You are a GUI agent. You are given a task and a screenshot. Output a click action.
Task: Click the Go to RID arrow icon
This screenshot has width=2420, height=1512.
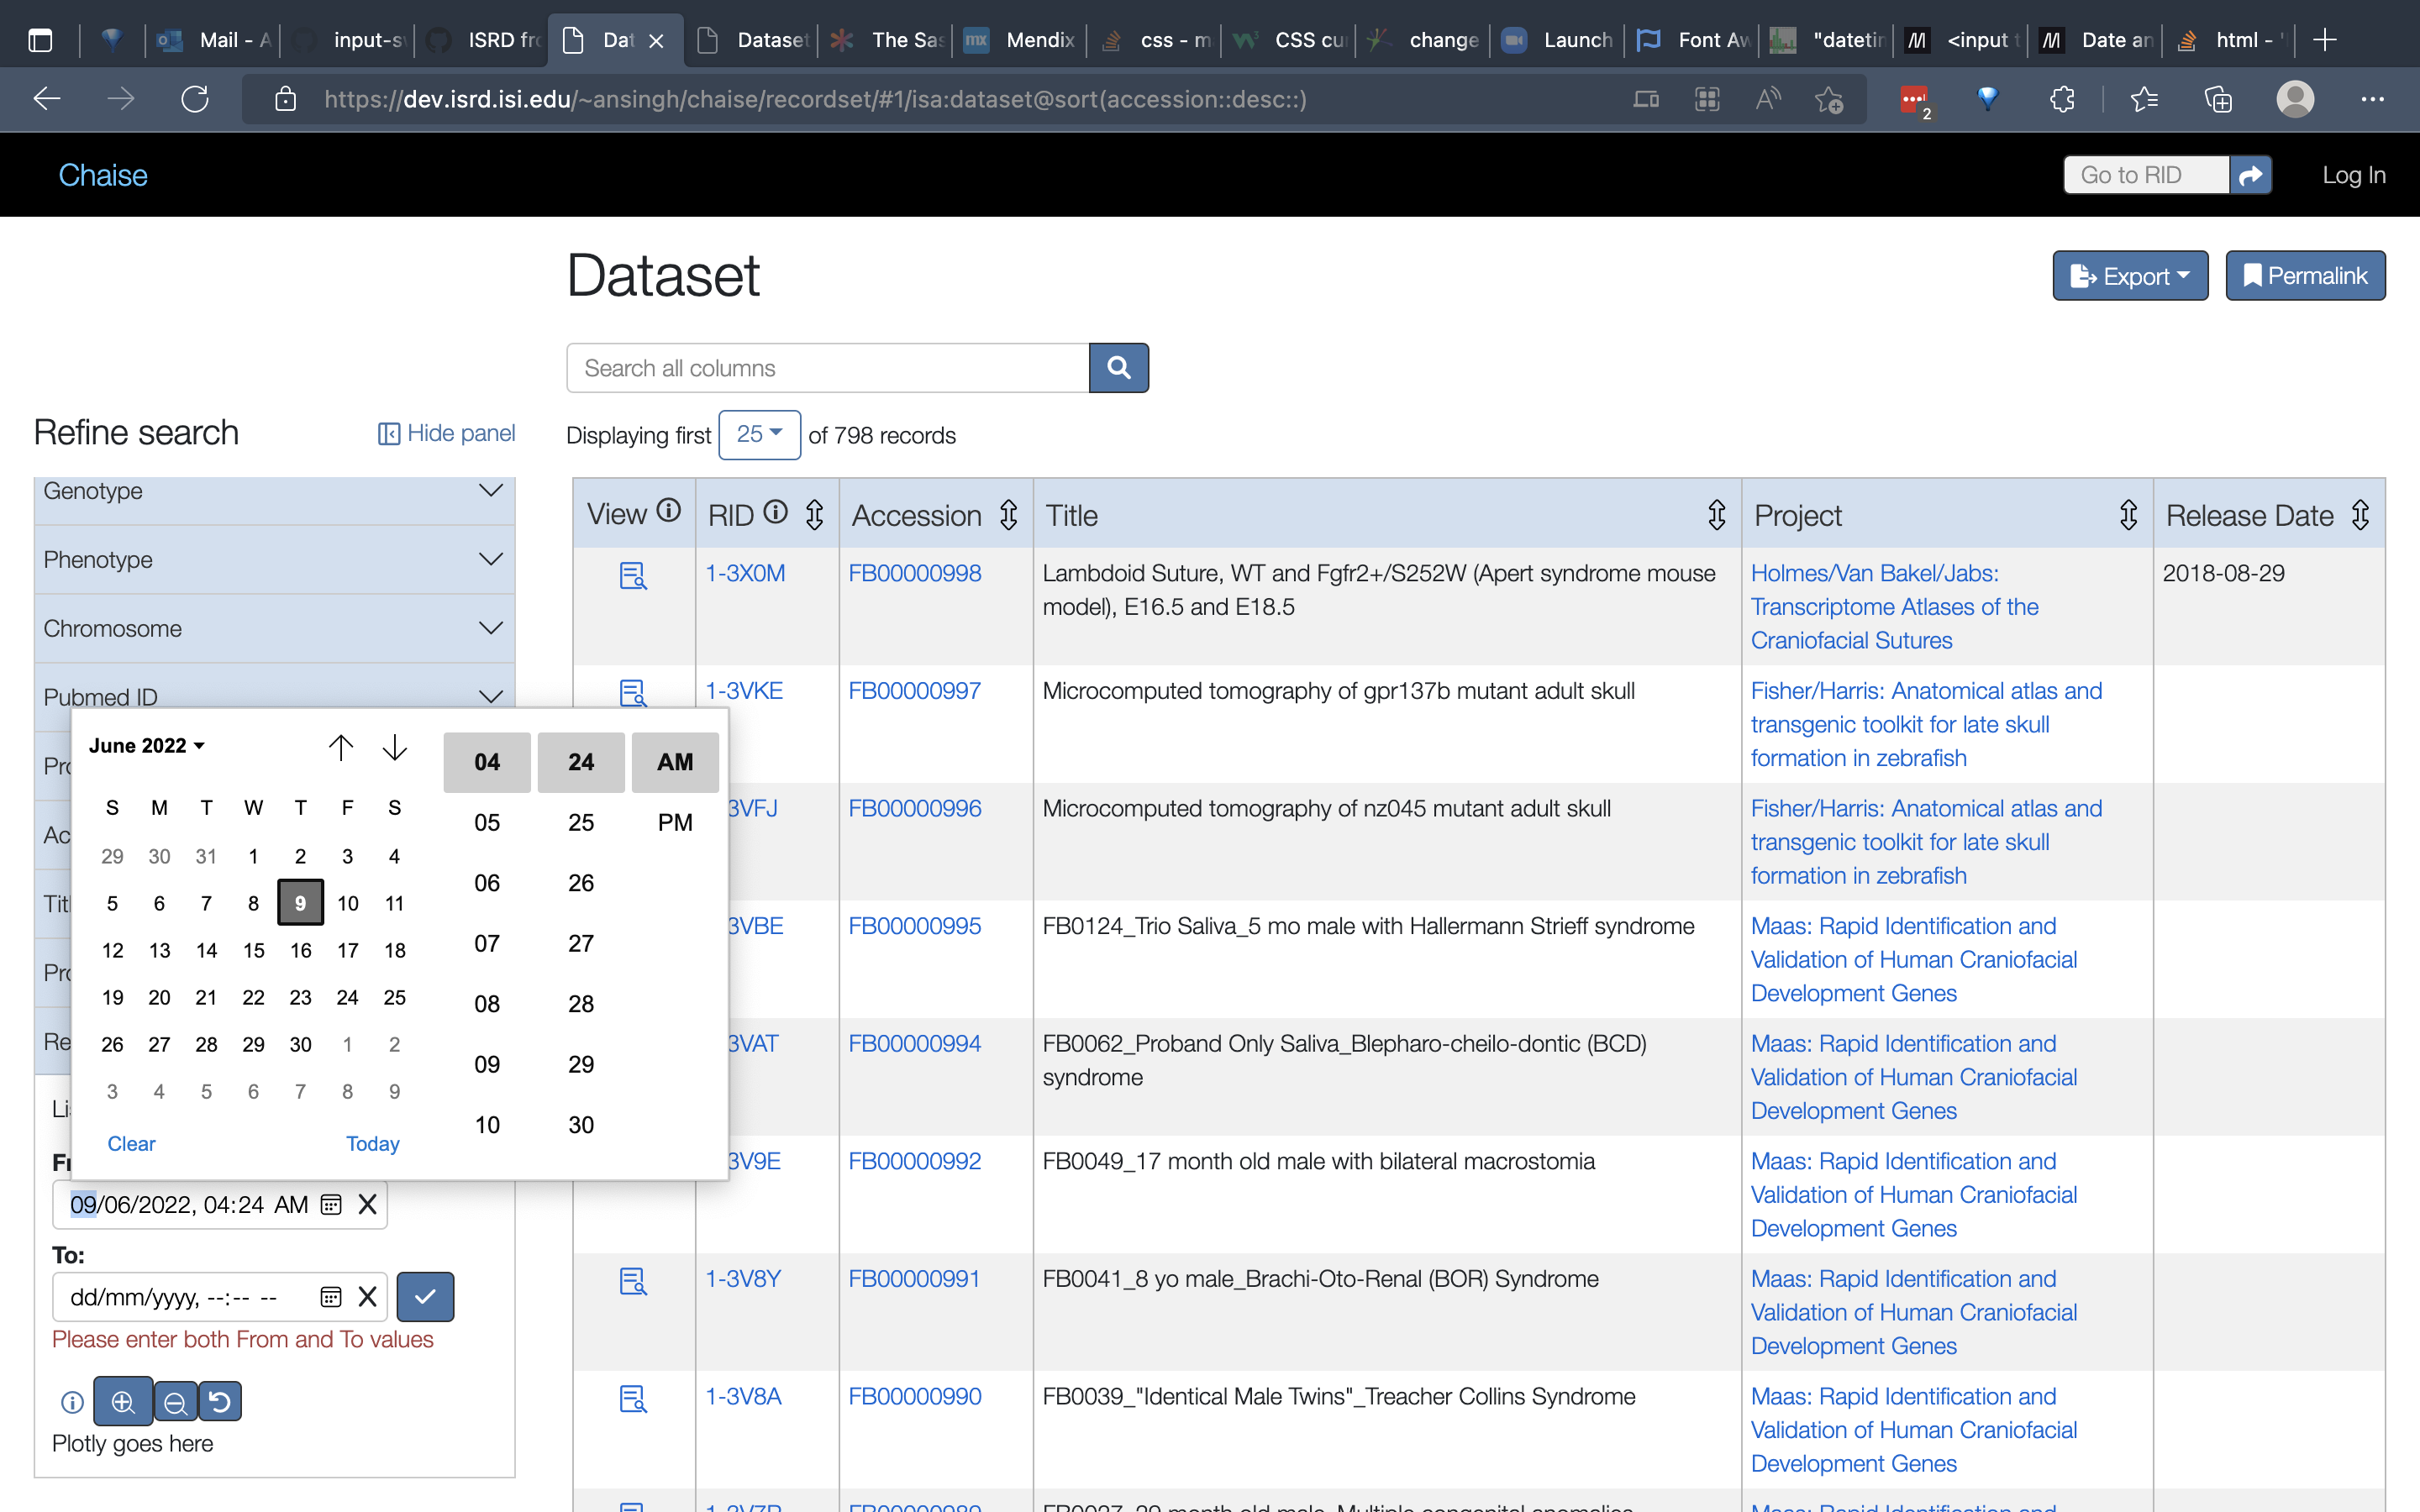click(2250, 175)
